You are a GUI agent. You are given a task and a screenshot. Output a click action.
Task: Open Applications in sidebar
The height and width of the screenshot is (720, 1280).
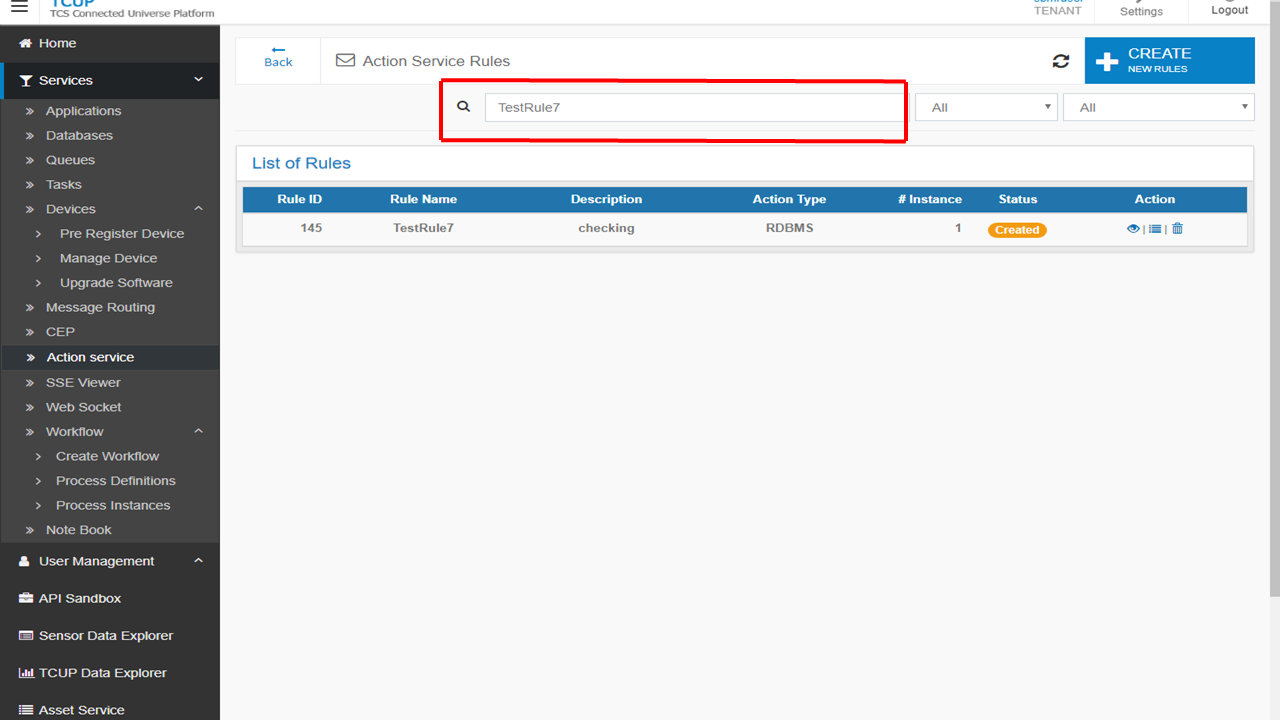tap(83, 111)
